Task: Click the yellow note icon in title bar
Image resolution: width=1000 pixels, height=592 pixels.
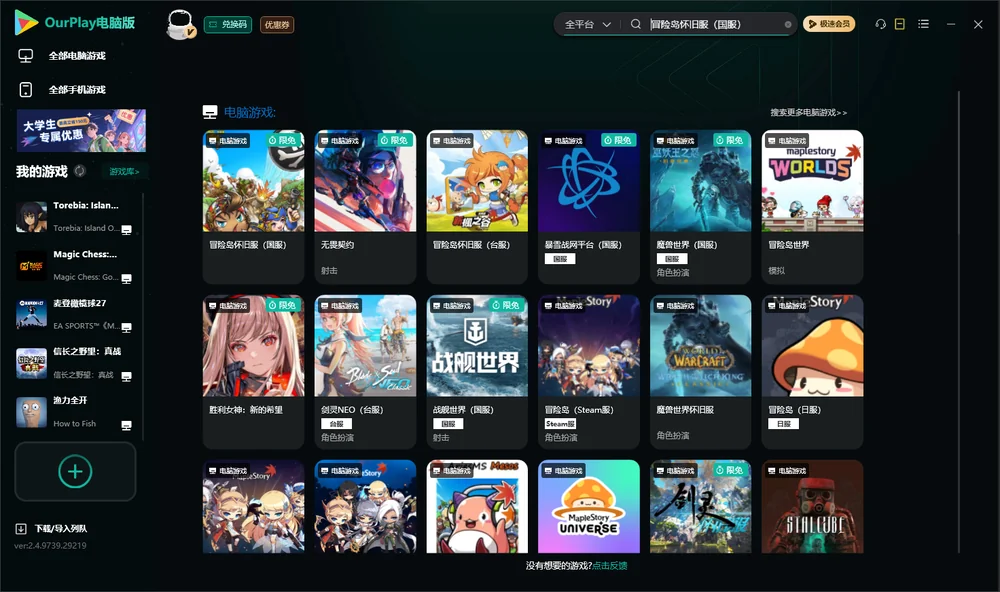Action: (900, 24)
